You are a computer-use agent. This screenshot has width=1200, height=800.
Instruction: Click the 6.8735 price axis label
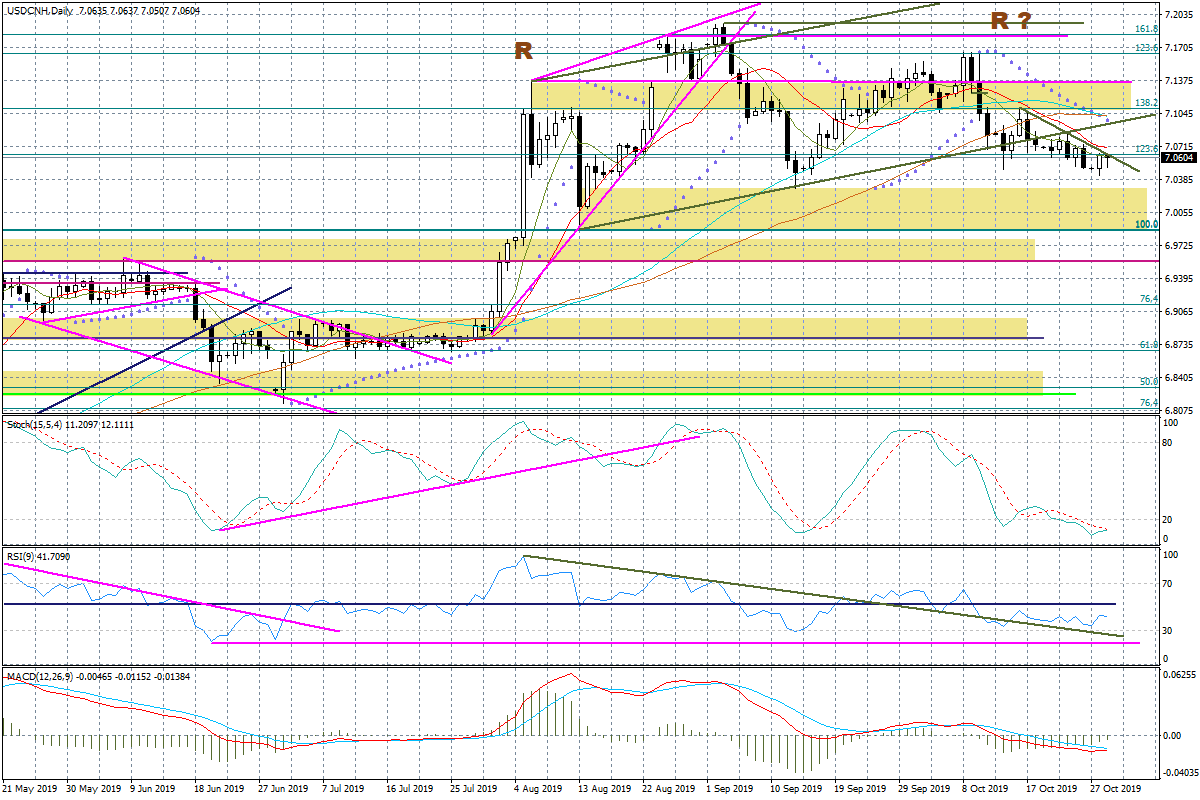pos(1178,345)
